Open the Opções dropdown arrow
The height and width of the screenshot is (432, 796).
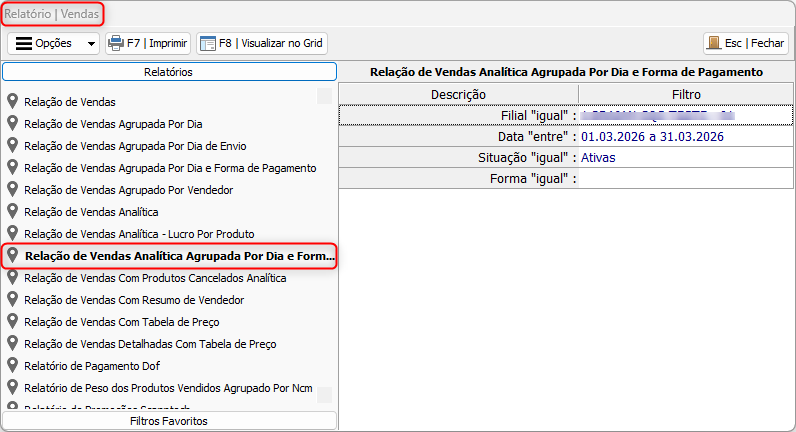92,44
